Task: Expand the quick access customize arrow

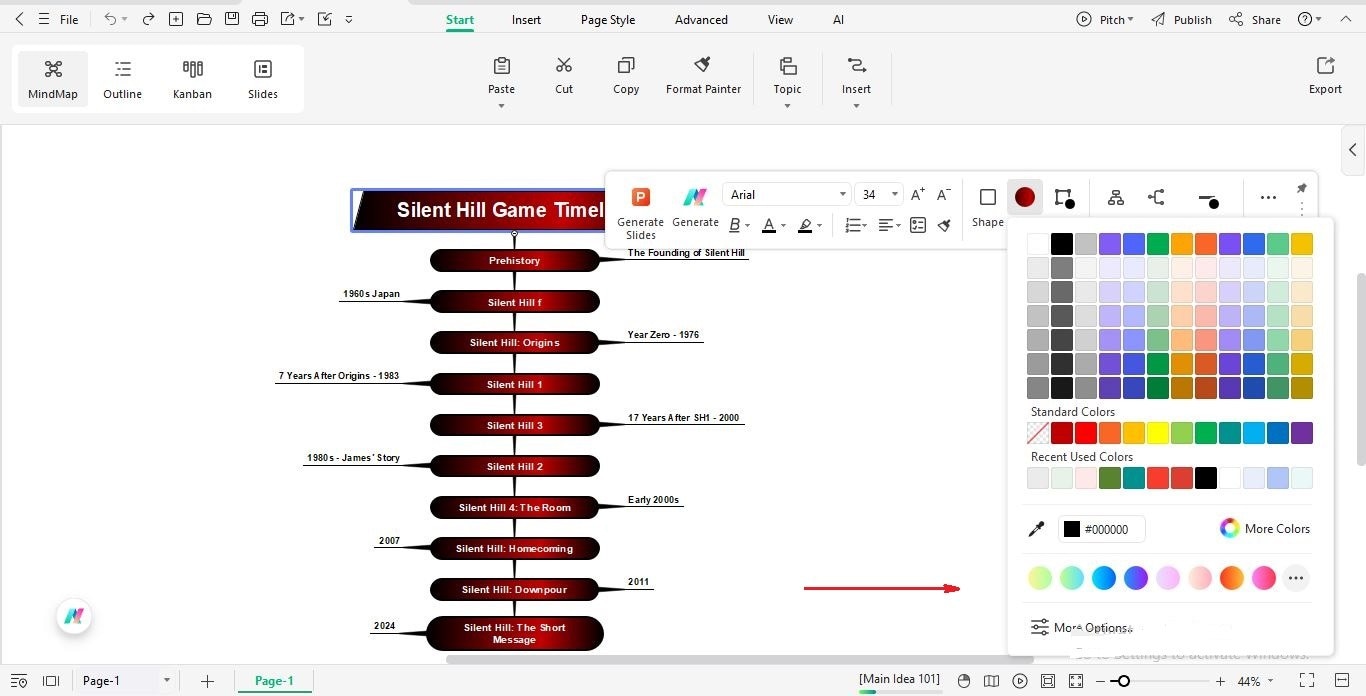Action: 348,19
